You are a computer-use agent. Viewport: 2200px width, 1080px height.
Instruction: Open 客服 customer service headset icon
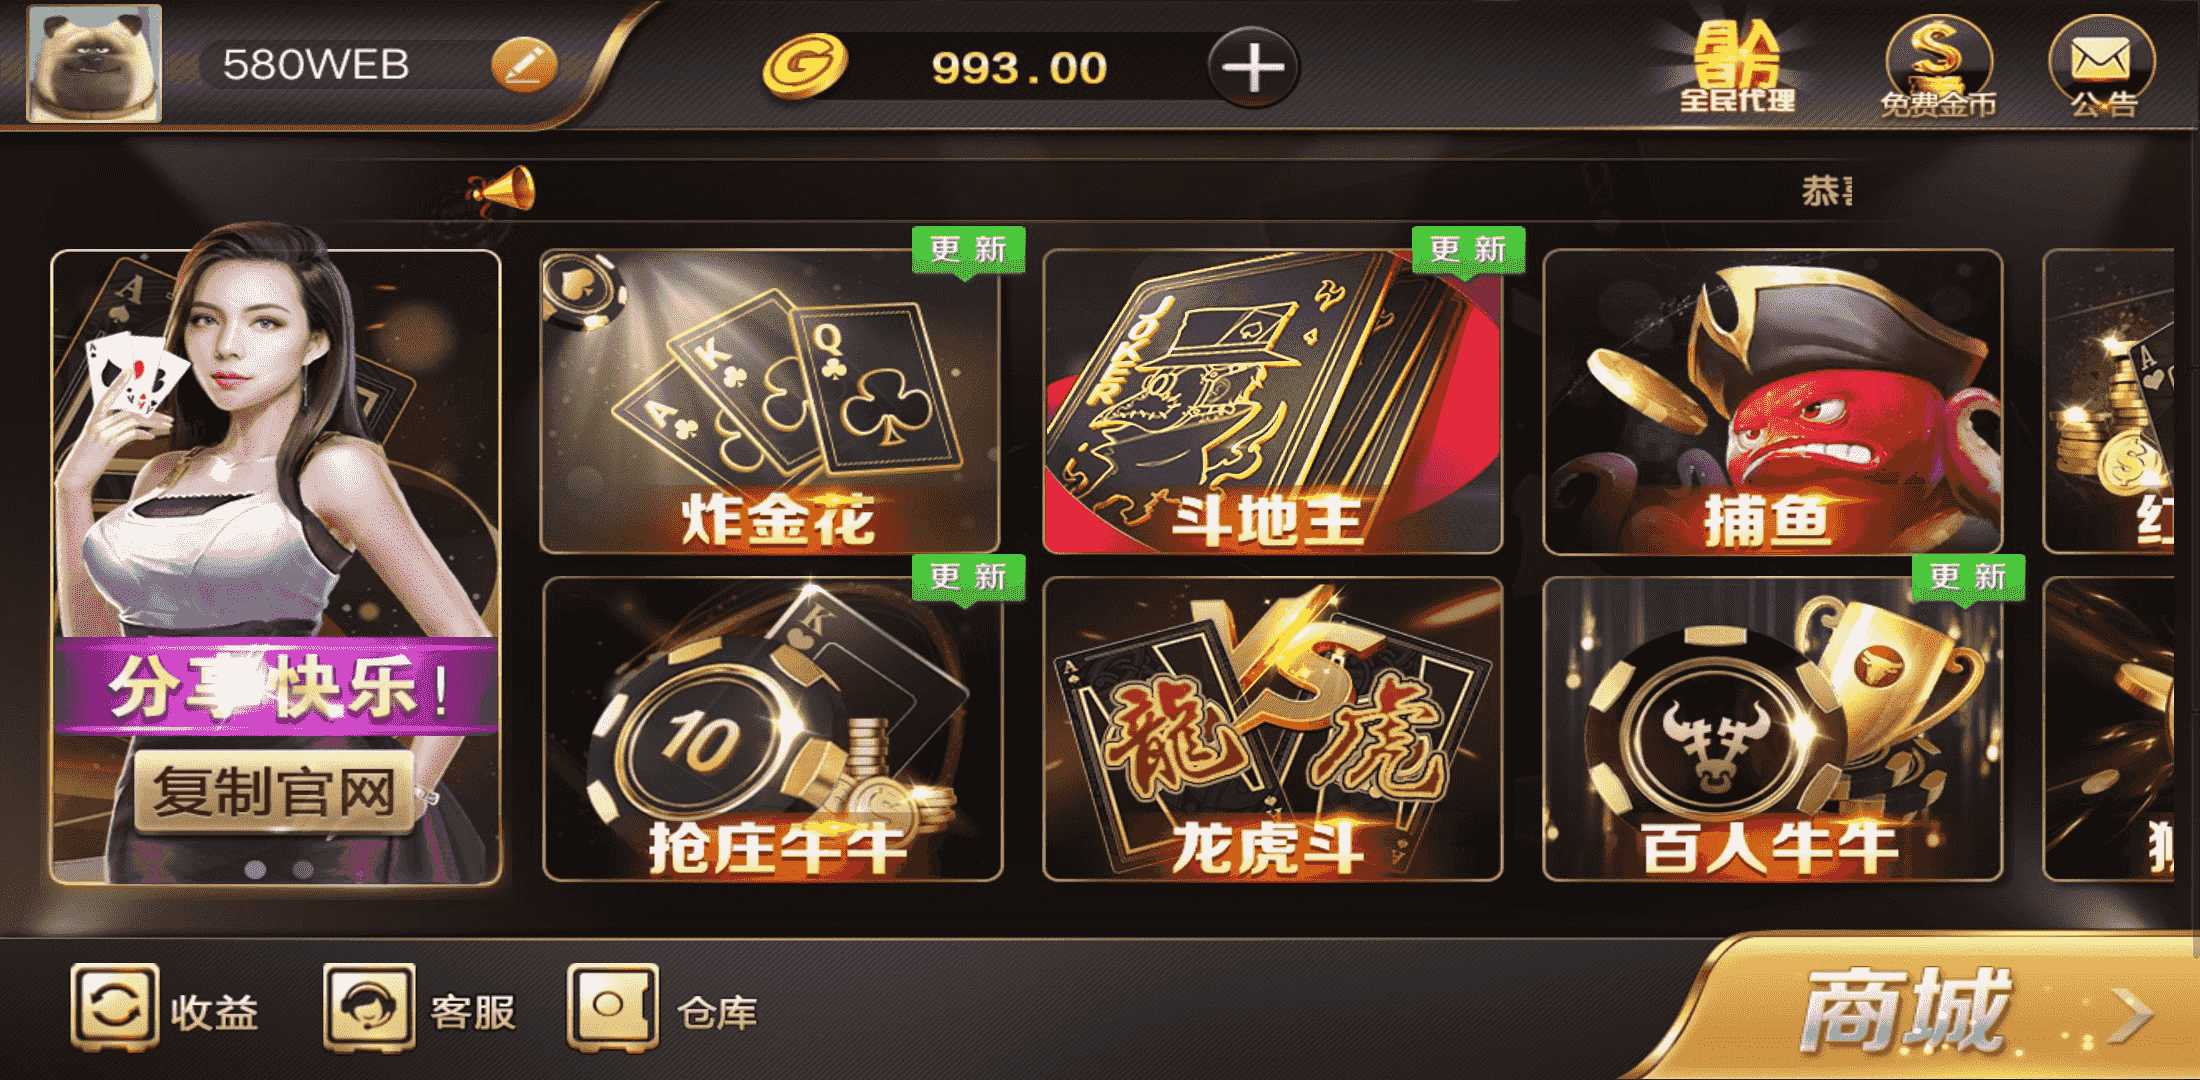click(369, 1006)
